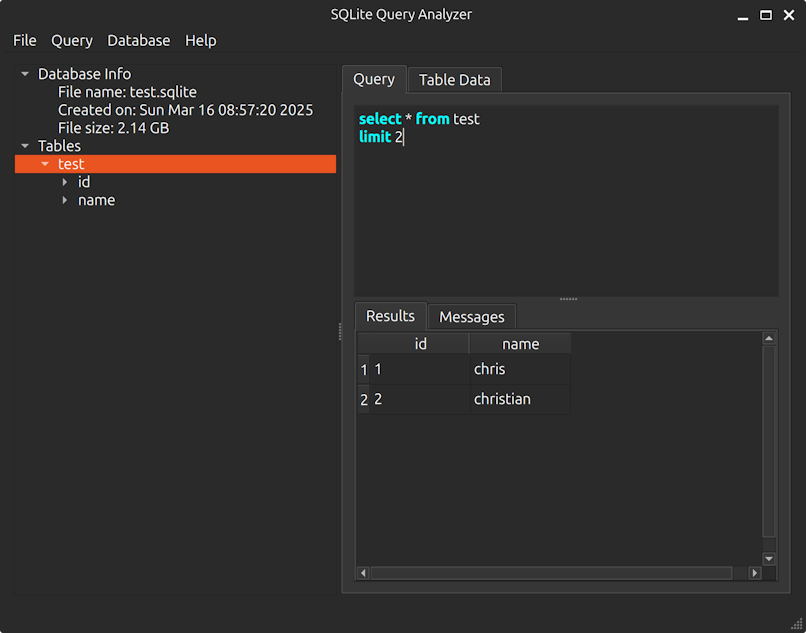Click the window resize grip corner
806x633 pixels.
point(797,624)
